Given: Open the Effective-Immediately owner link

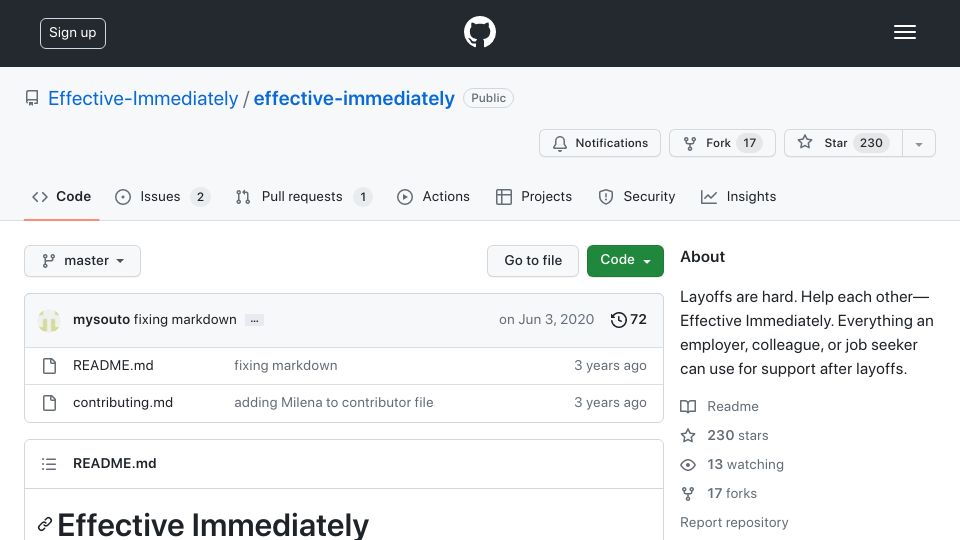Looking at the screenshot, I should tap(143, 98).
